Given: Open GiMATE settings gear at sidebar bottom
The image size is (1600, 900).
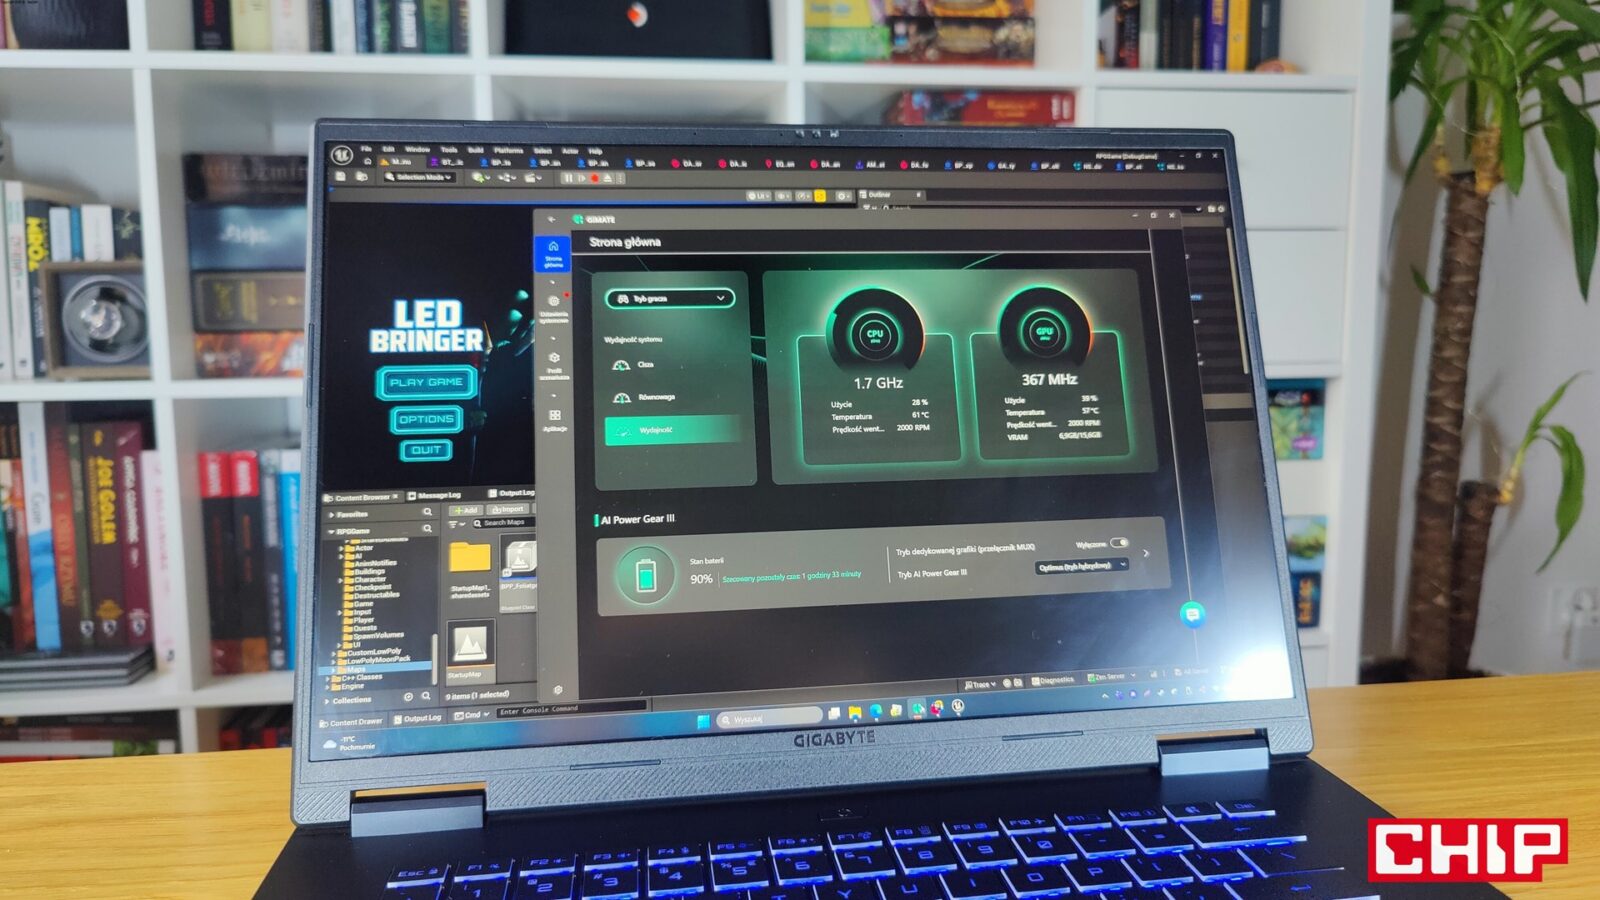Looking at the screenshot, I should (x=558, y=690).
